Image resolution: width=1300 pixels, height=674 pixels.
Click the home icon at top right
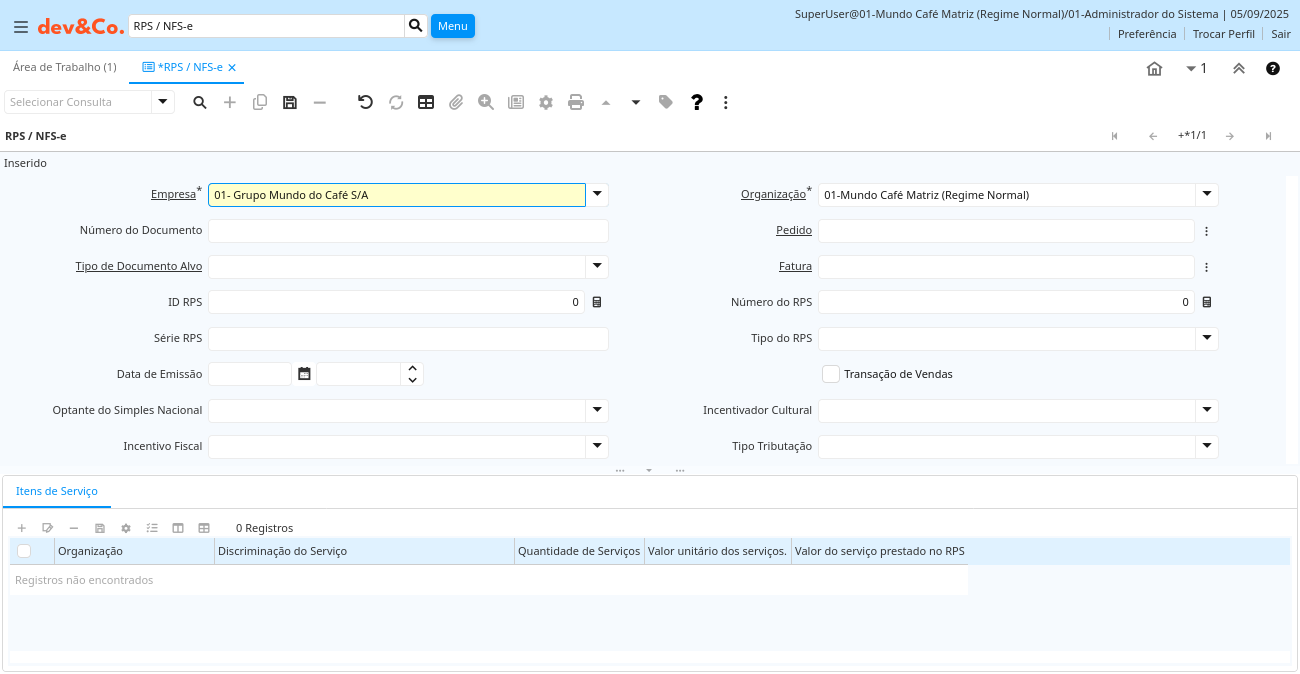[x=1154, y=69]
